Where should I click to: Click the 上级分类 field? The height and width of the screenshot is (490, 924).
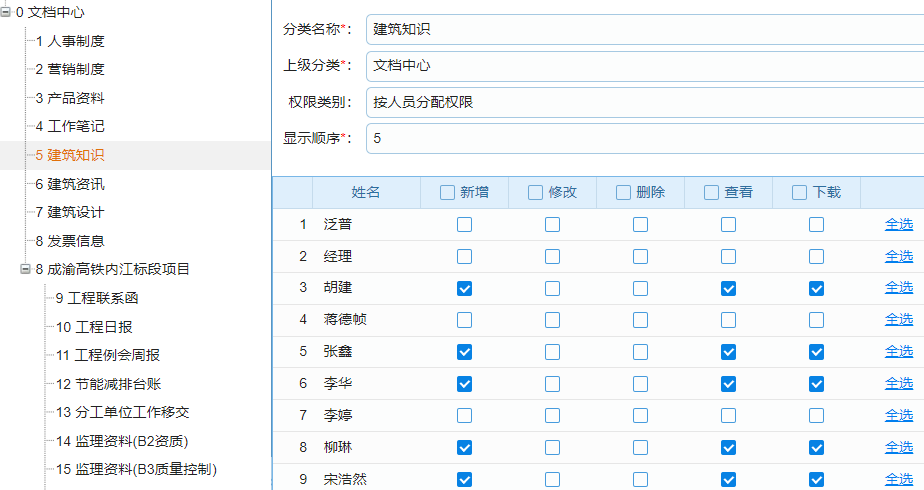(x=640, y=66)
